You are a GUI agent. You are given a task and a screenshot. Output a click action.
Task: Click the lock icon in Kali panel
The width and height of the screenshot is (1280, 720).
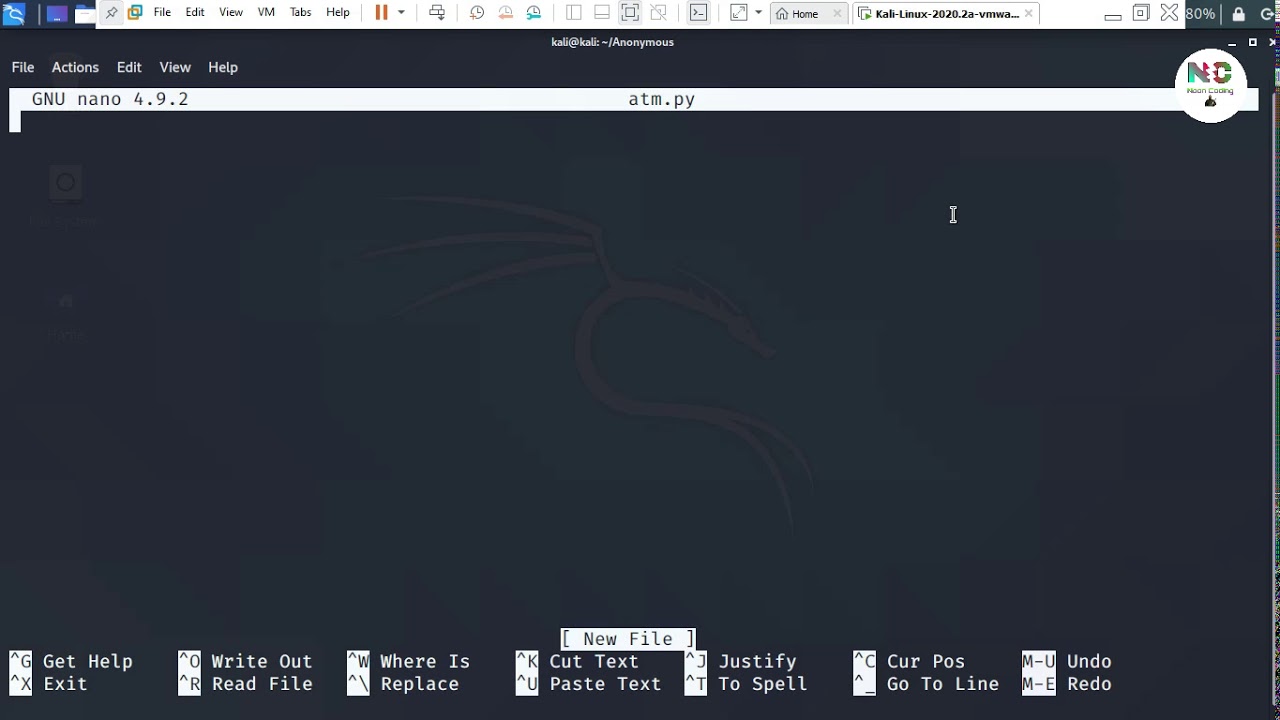point(1239,14)
